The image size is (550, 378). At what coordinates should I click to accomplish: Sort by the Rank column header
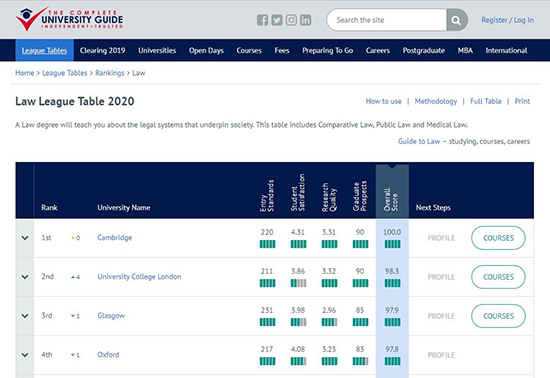[x=49, y=208]
